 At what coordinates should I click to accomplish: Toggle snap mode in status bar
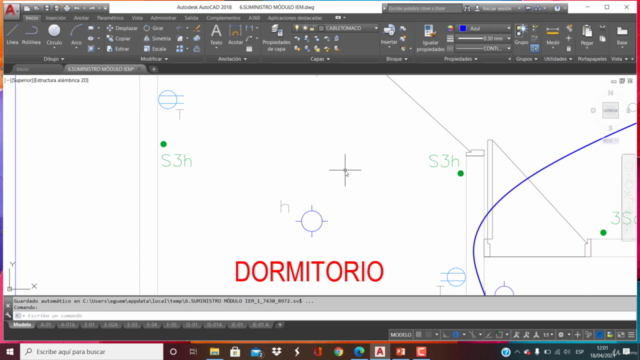(429, 335)
